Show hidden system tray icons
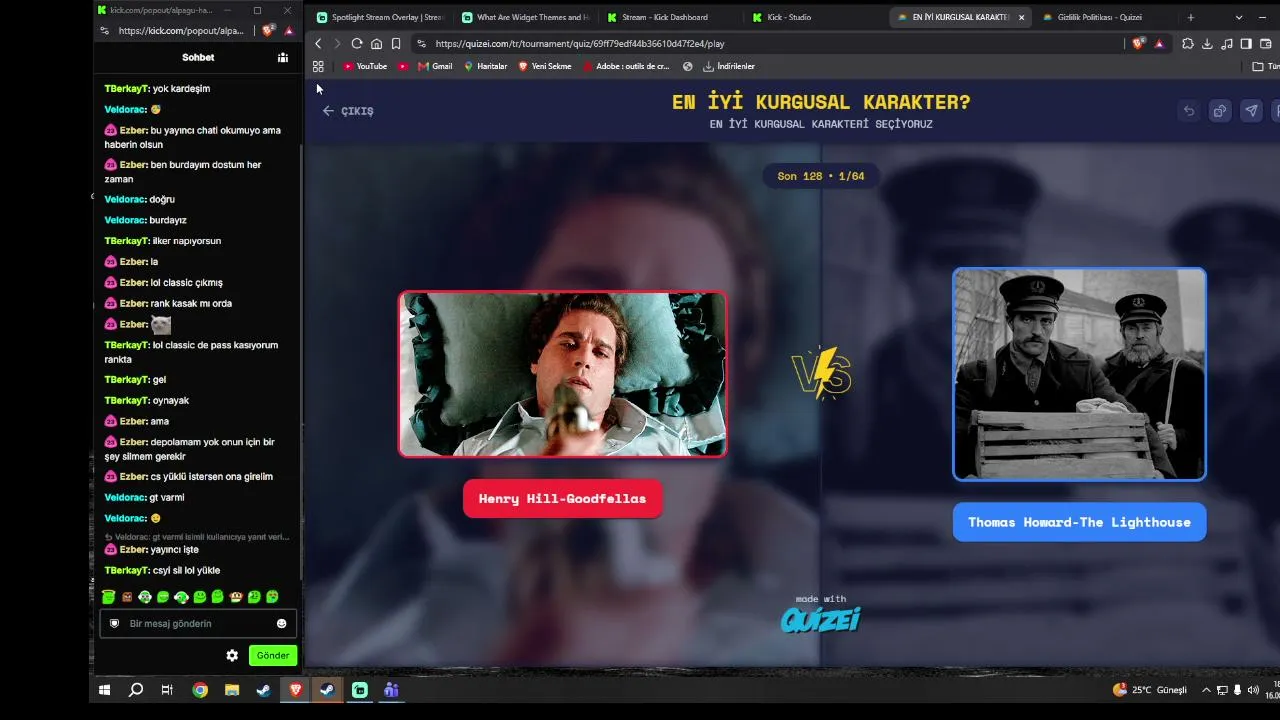Viewport: 1280px width, 720px height. click(x=1206, y=690)
